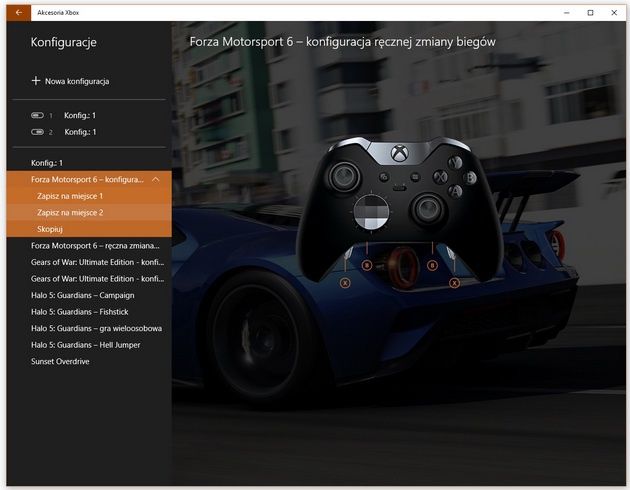The width and height of the screenshot is (630, 490).
Task: Select Forza Motorsport 6 – konfigura... profile
Action: [87, 180]
